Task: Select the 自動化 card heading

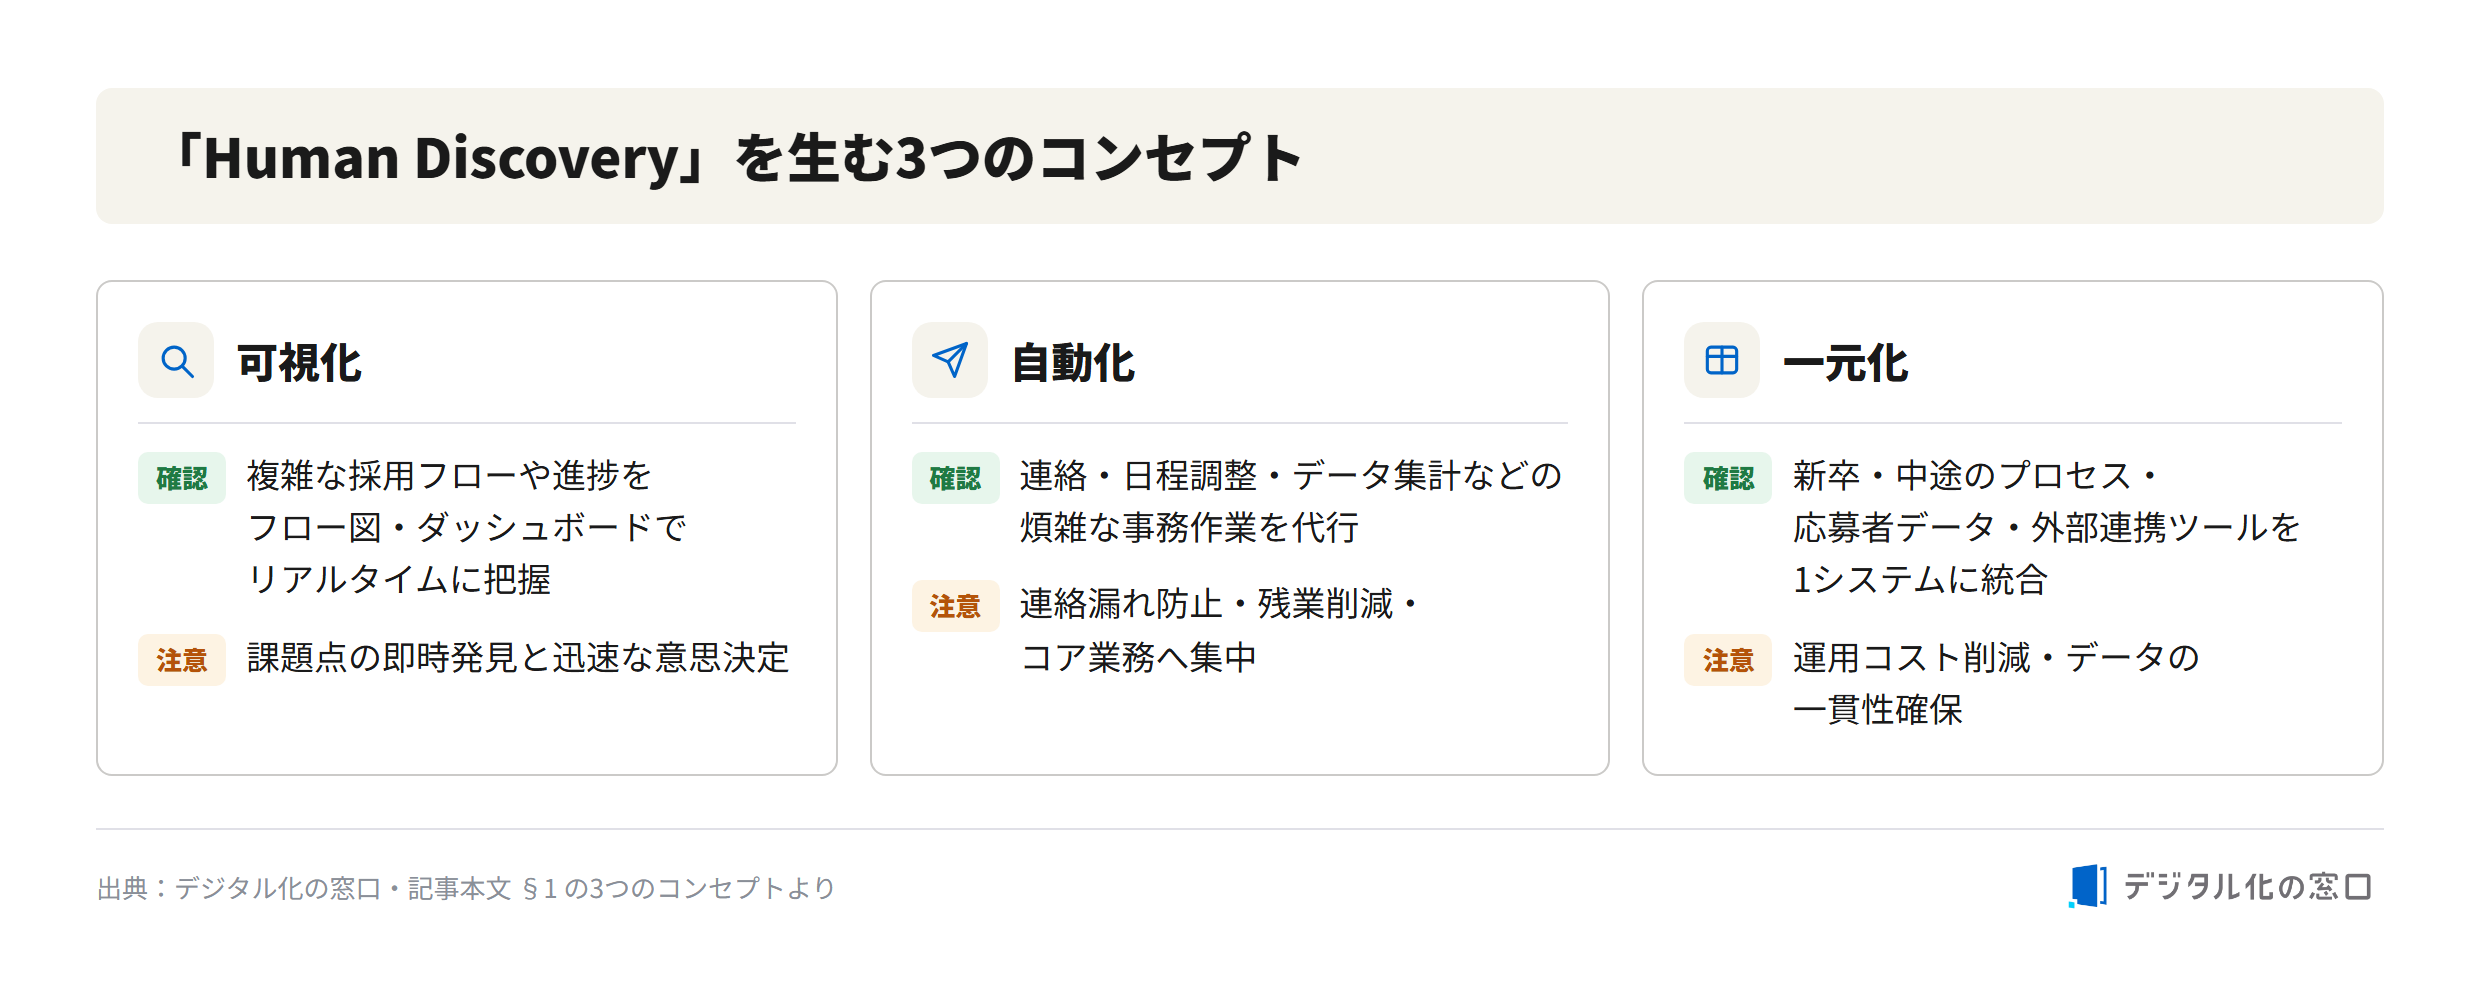Action: (1073, 363)
